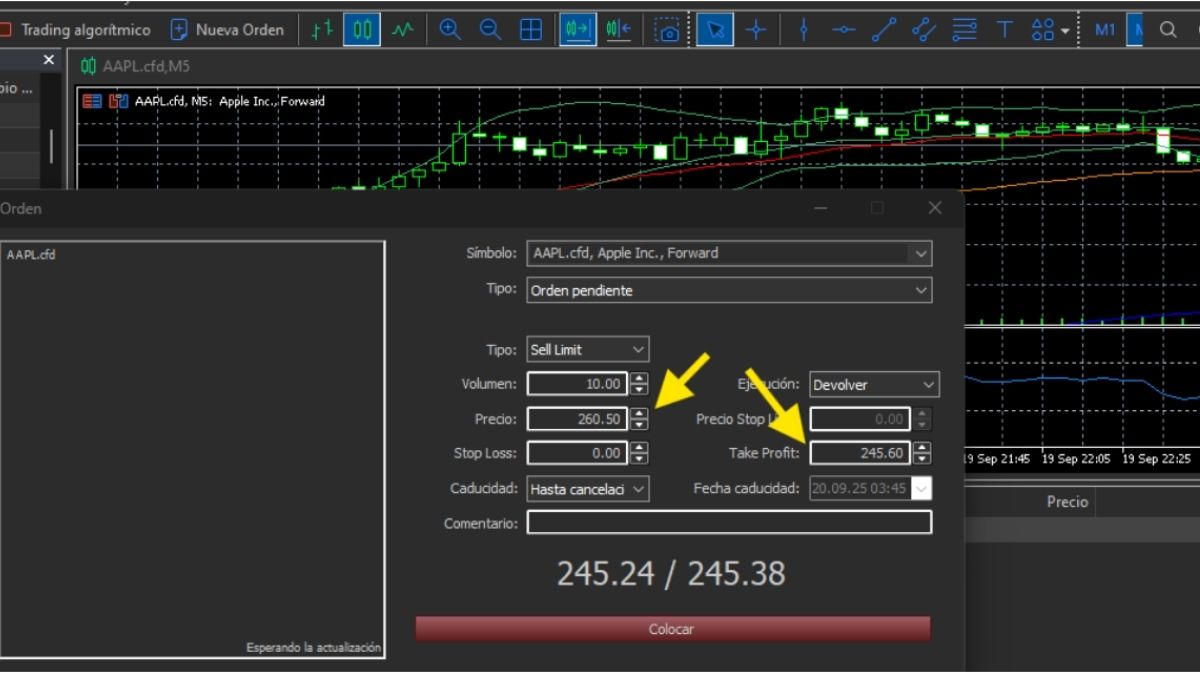This screenshot has width=1200, height=675.
Task: Click the Nueva Orden button
Action: pyautogui.click(x=227, y=30)
